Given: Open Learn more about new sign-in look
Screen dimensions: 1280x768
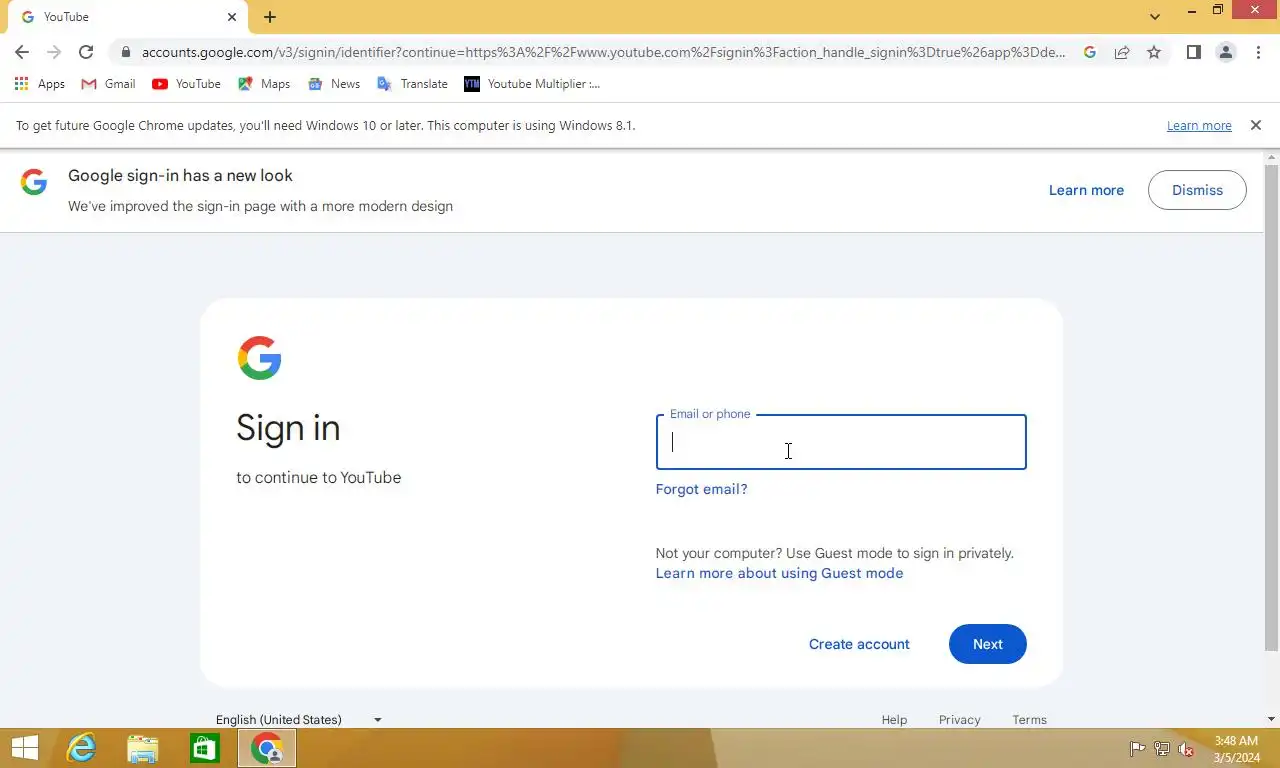Looking at the screenshot, I should tap(1086, 190).
